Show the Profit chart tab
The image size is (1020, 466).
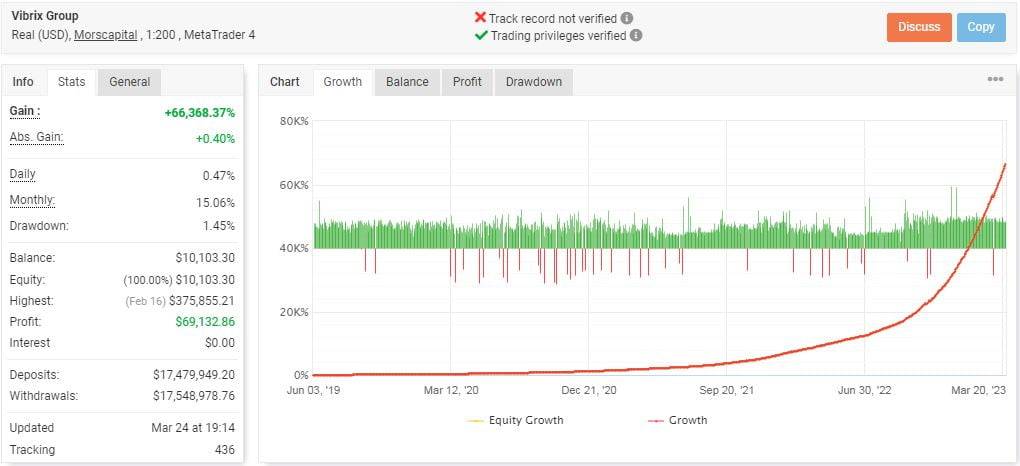coord(467,82)
